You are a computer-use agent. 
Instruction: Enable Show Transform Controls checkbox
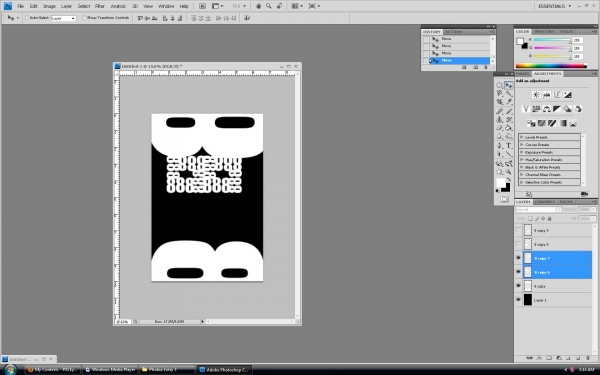point(85,18)
